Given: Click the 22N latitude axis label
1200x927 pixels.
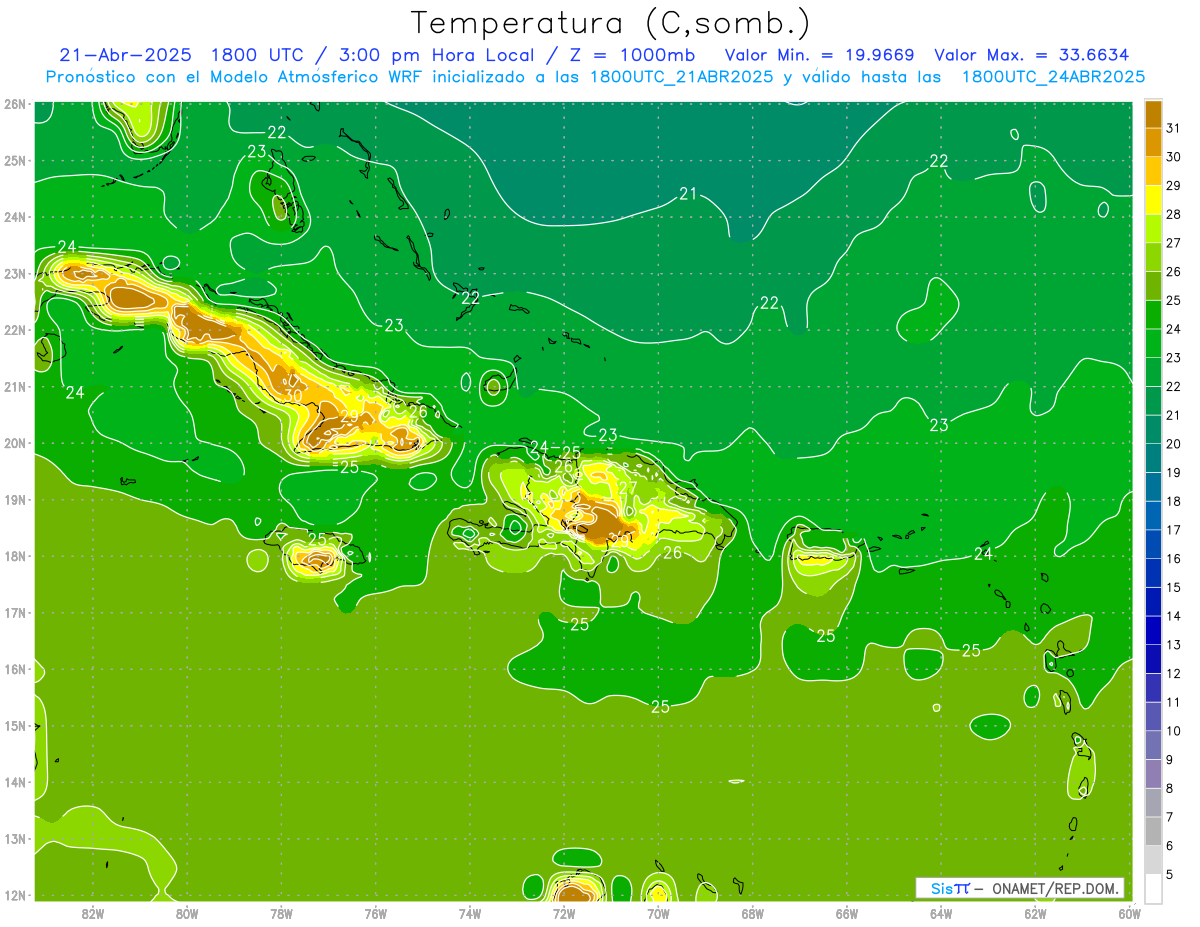Looking at the screenshot, I should (14, 330).
